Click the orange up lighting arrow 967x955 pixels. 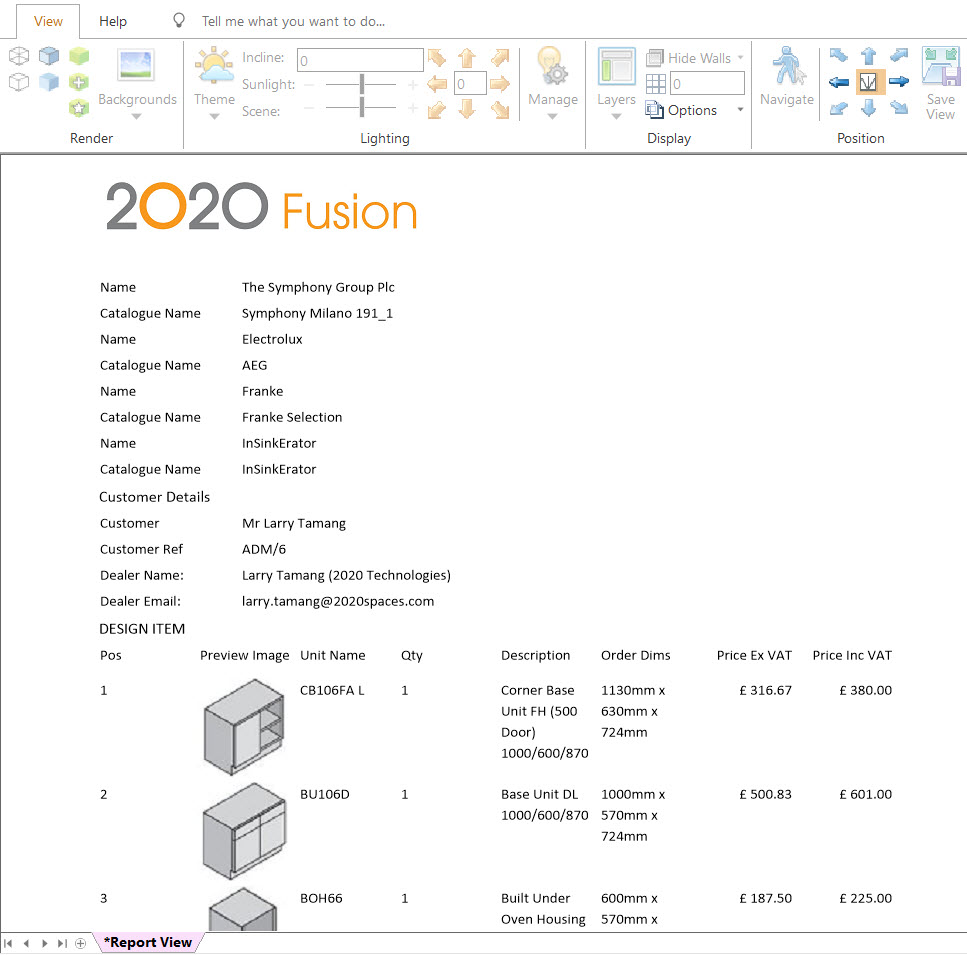pyautogui.click(x=467, y=58)
